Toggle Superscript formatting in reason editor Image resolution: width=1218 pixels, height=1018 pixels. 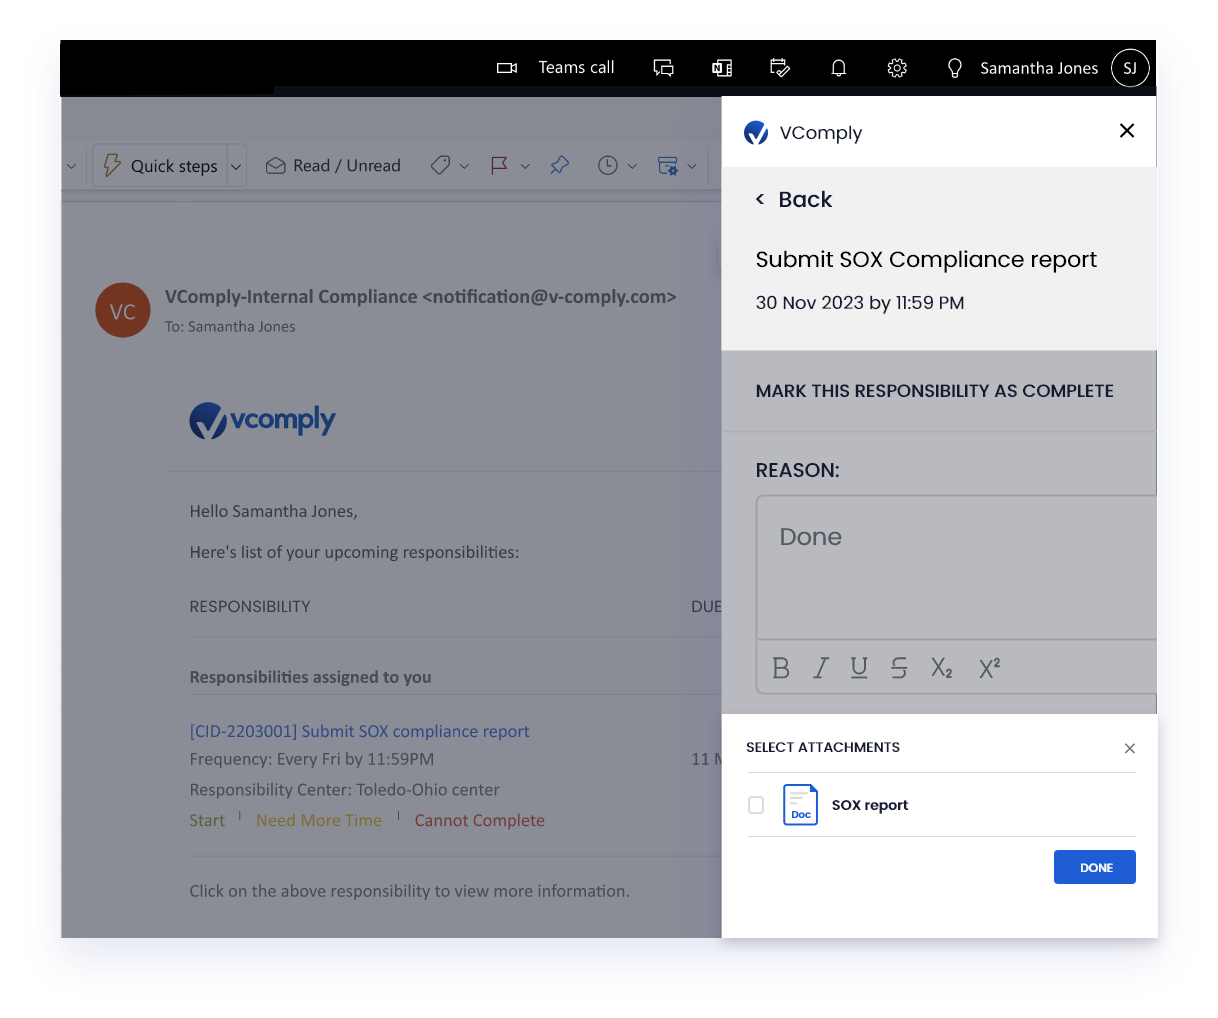[x=989, y=668]
